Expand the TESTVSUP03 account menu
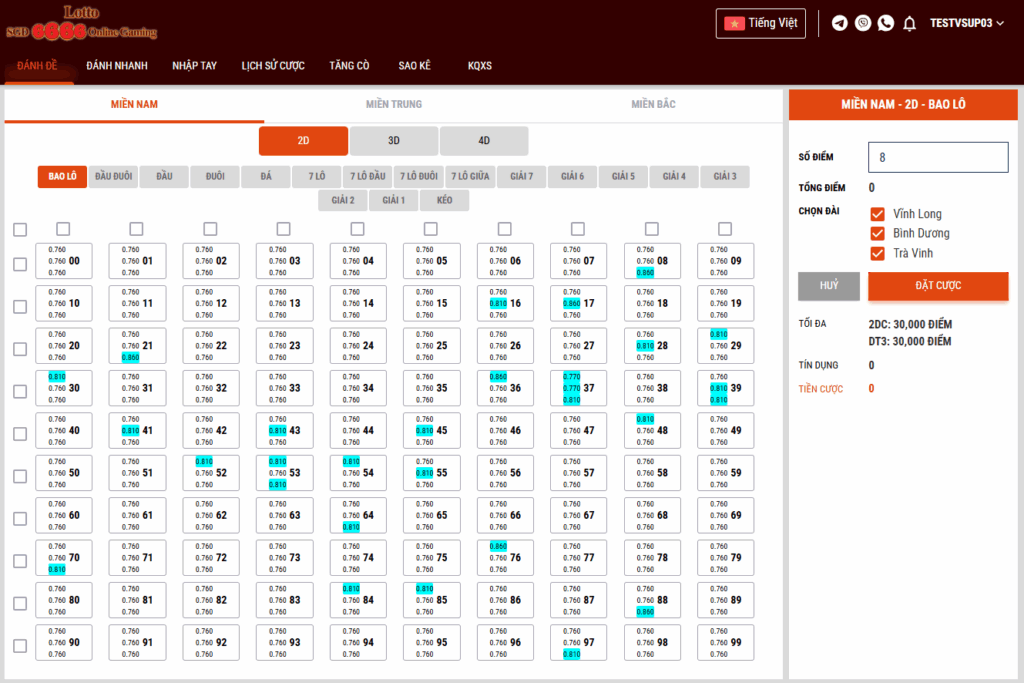 (x=967, y=24)
